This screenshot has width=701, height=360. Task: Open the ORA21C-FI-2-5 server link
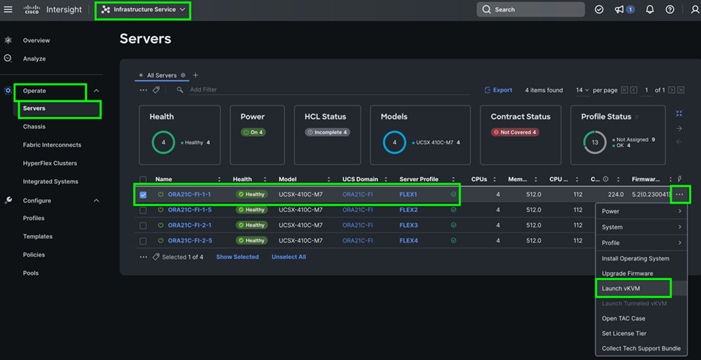pyautogui.click(x=190, y=241)
